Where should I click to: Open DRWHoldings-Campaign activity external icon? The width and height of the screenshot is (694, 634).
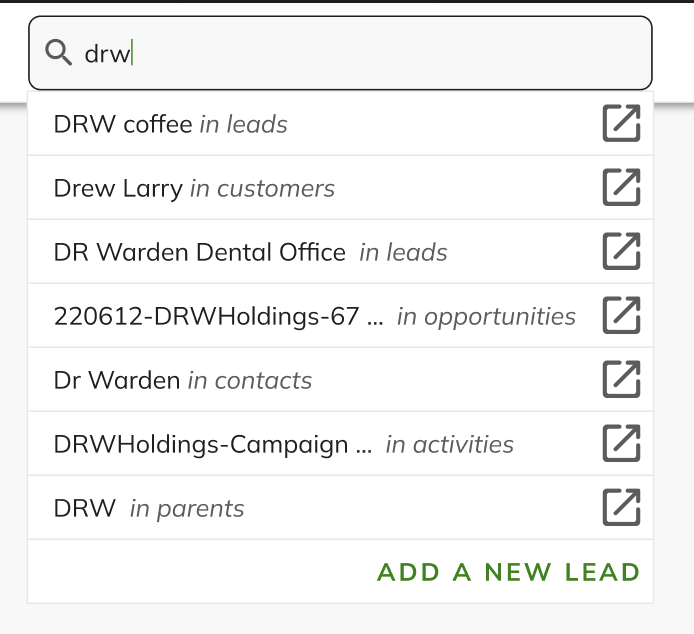click(621, 443)
